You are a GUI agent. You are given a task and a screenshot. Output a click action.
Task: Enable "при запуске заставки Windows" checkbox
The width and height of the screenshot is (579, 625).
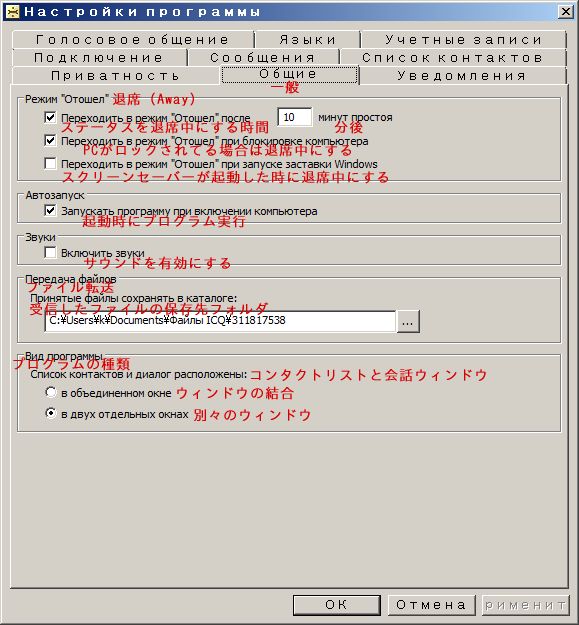click(50, 163)
